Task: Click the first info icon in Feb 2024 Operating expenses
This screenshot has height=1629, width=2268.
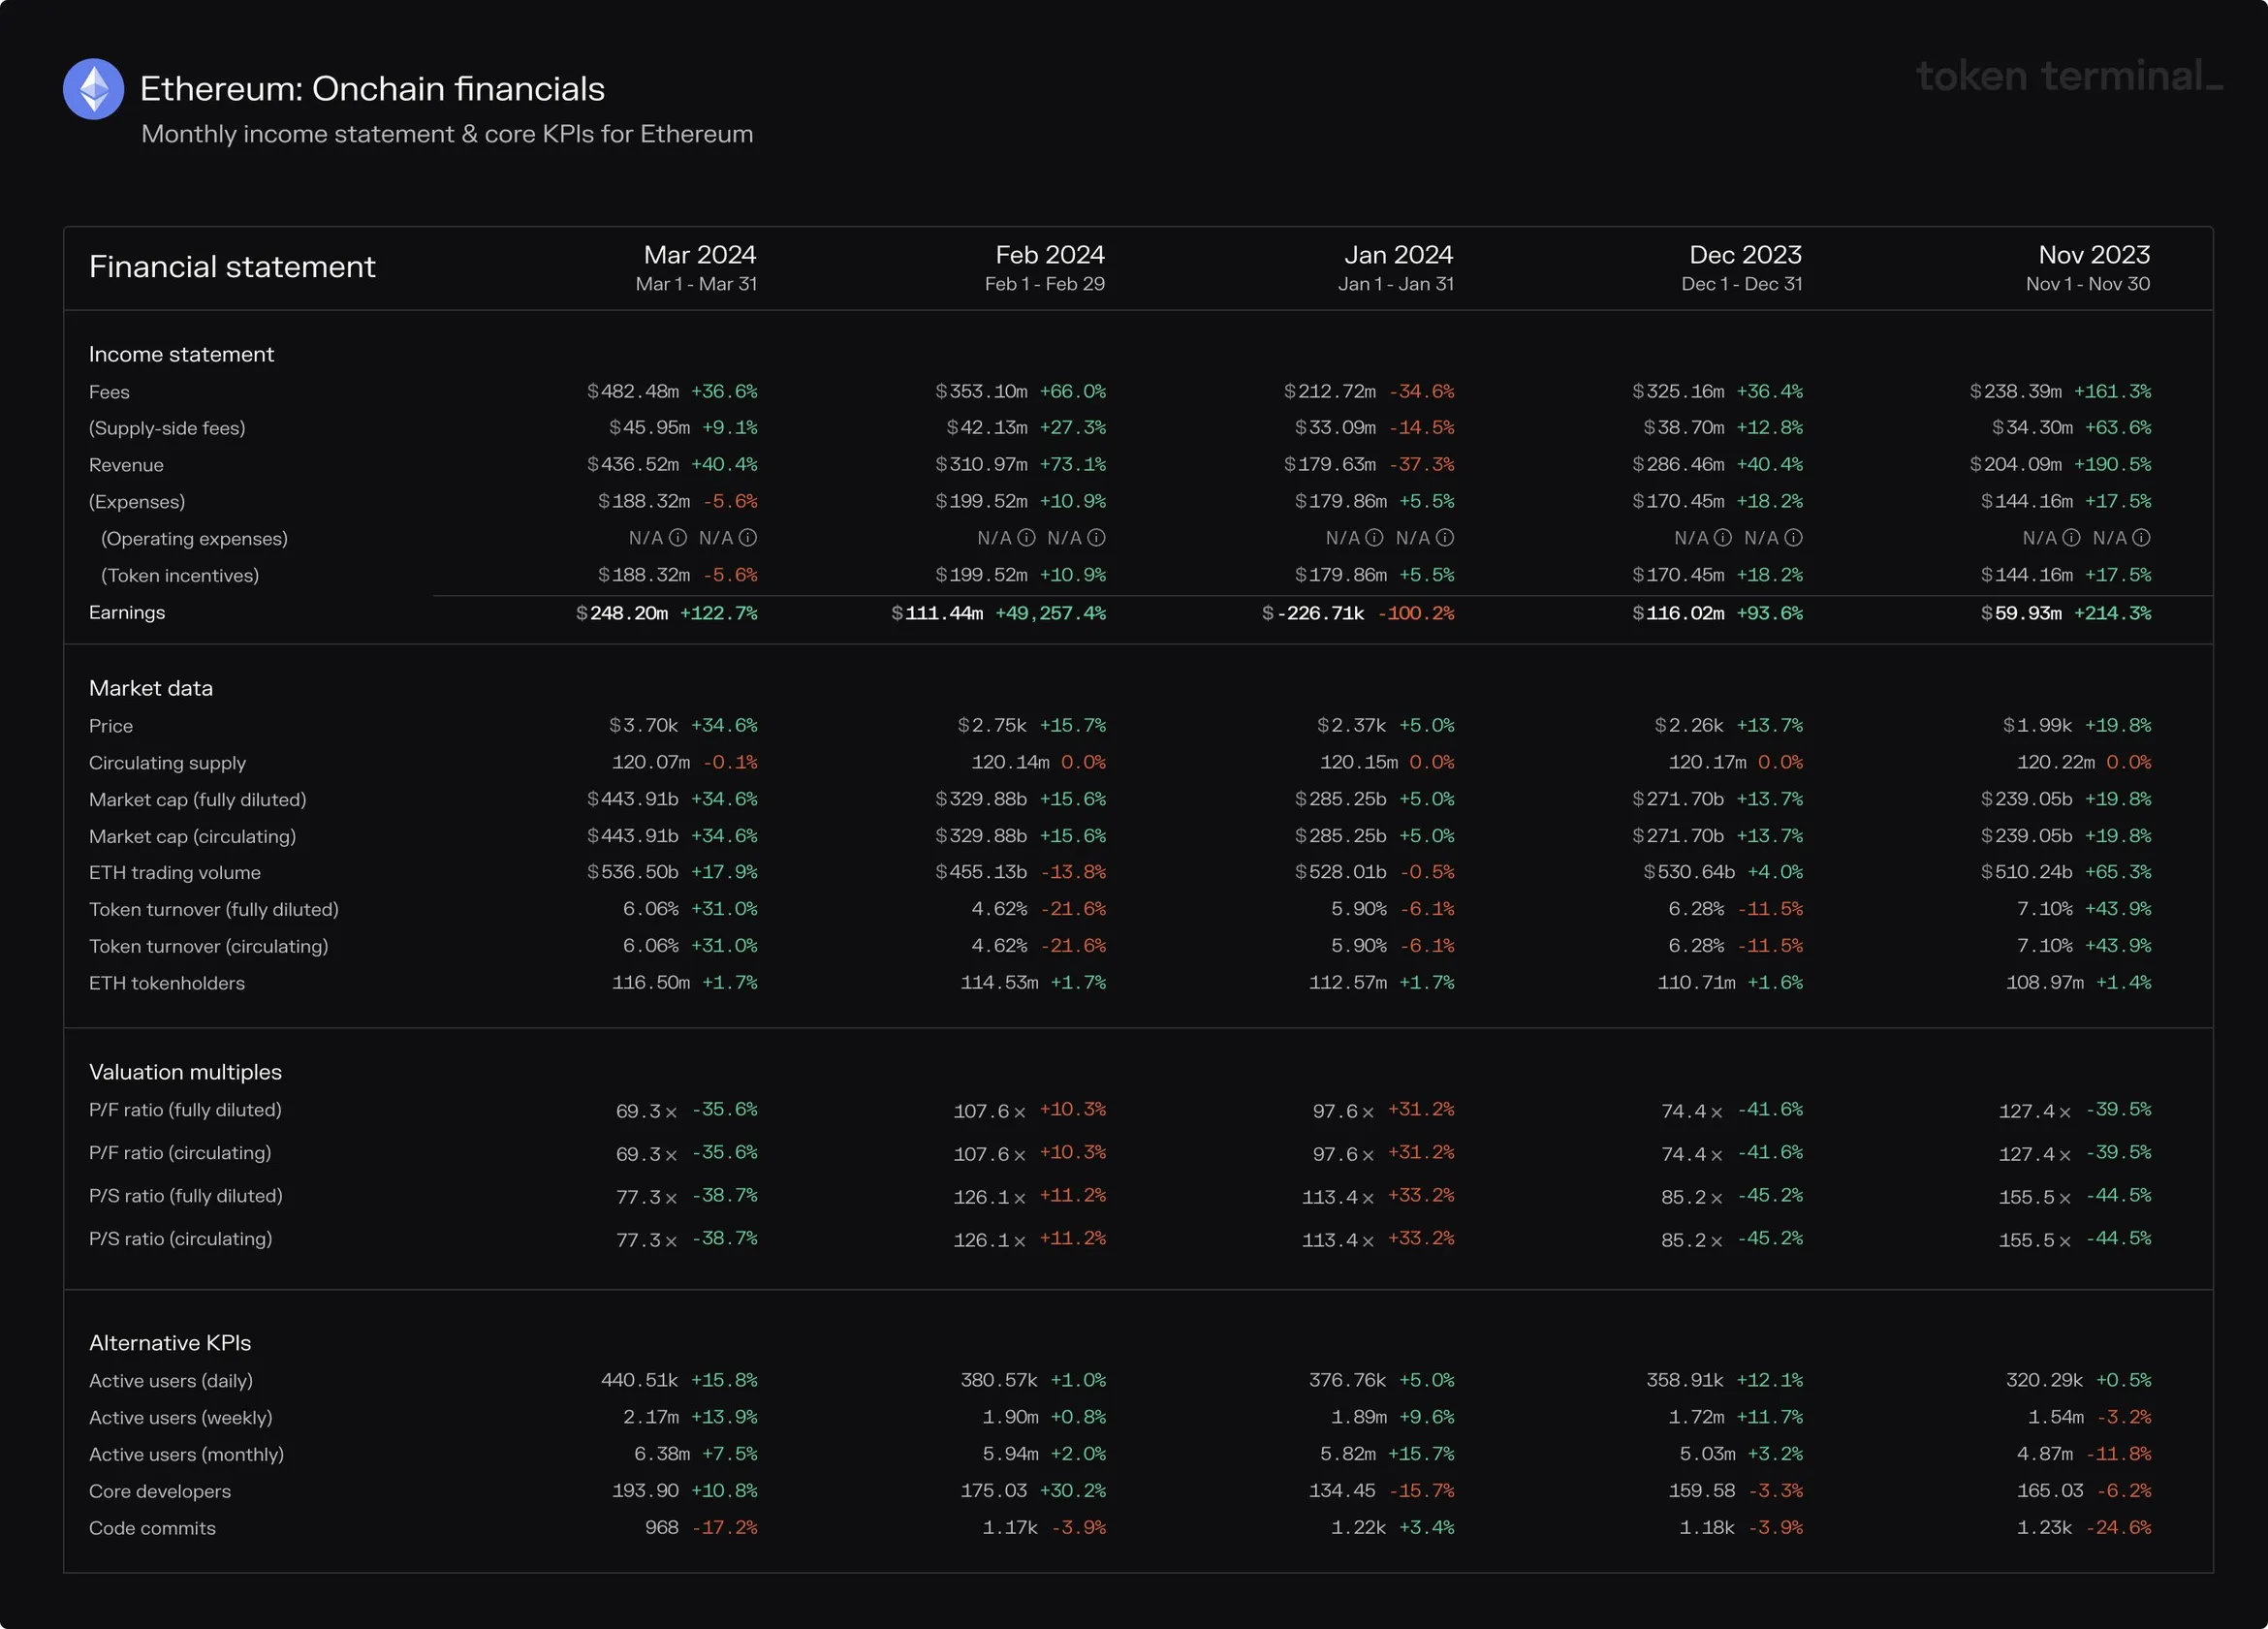Action: pyautogui.click(x=1027, y=538)
